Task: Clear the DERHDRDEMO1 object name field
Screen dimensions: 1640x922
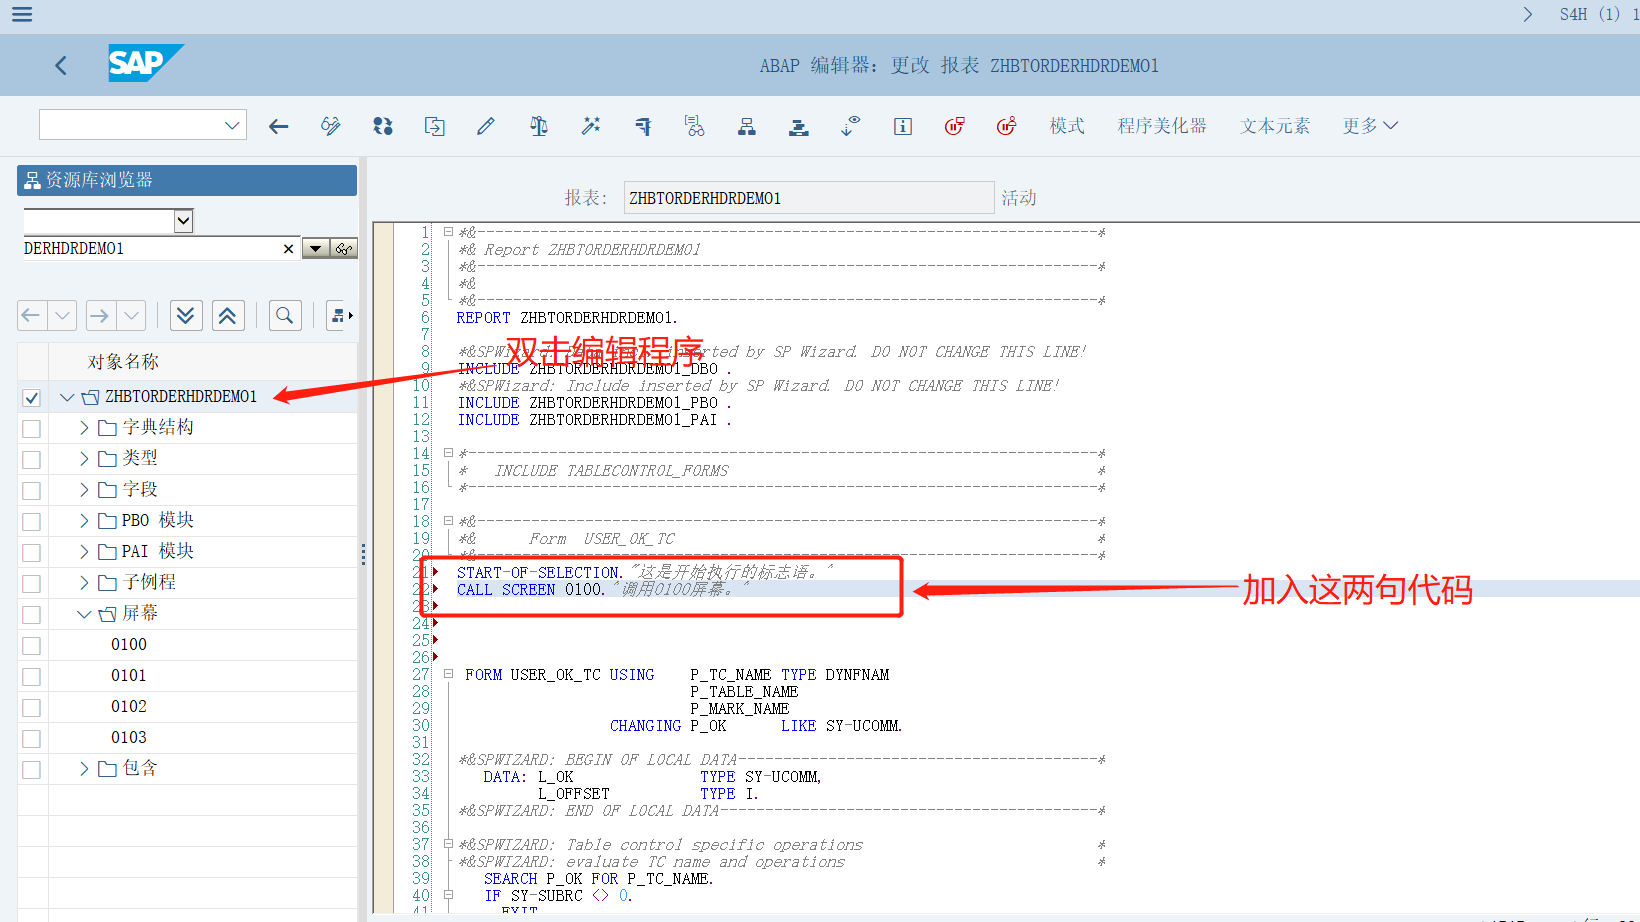Action: click(x=288, y=249)
